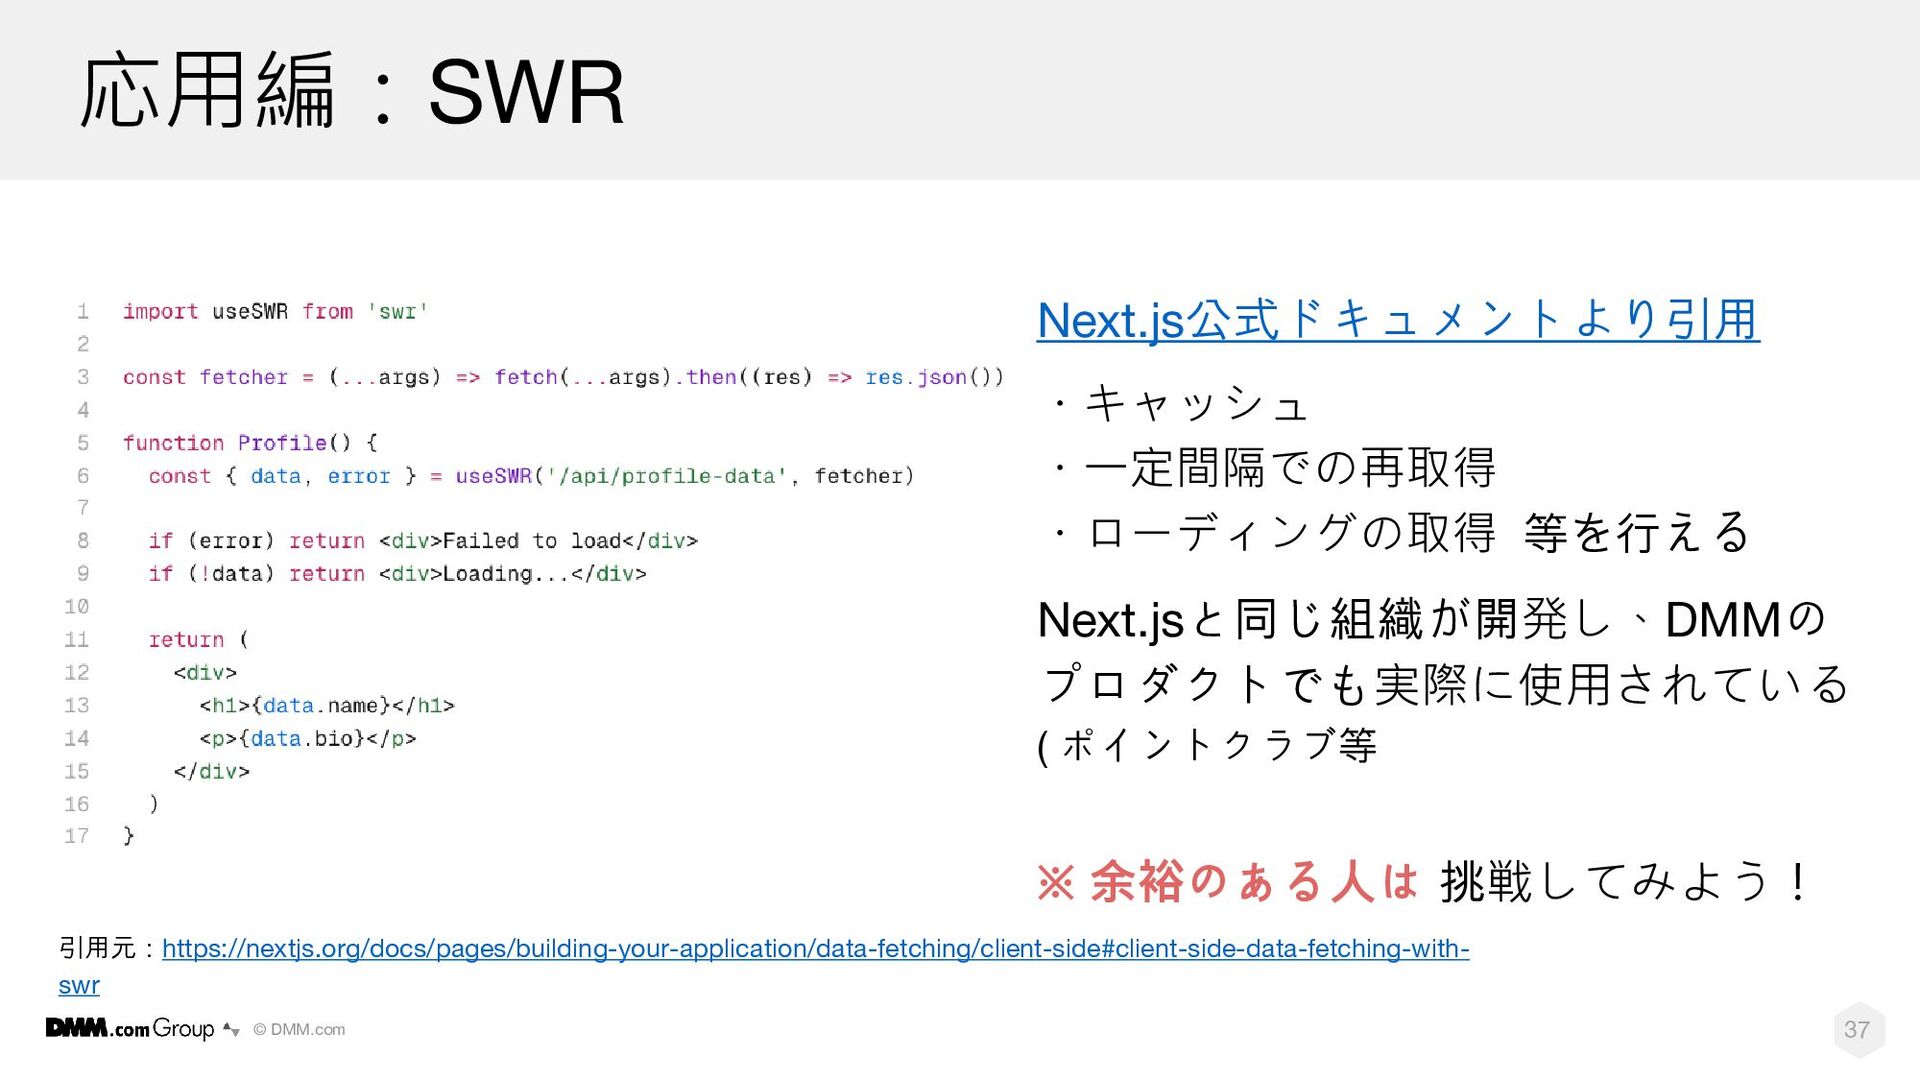Click the nextjs.org docs source URL
This screenshot has width=1920, height=1080.
tap(814, 948)
